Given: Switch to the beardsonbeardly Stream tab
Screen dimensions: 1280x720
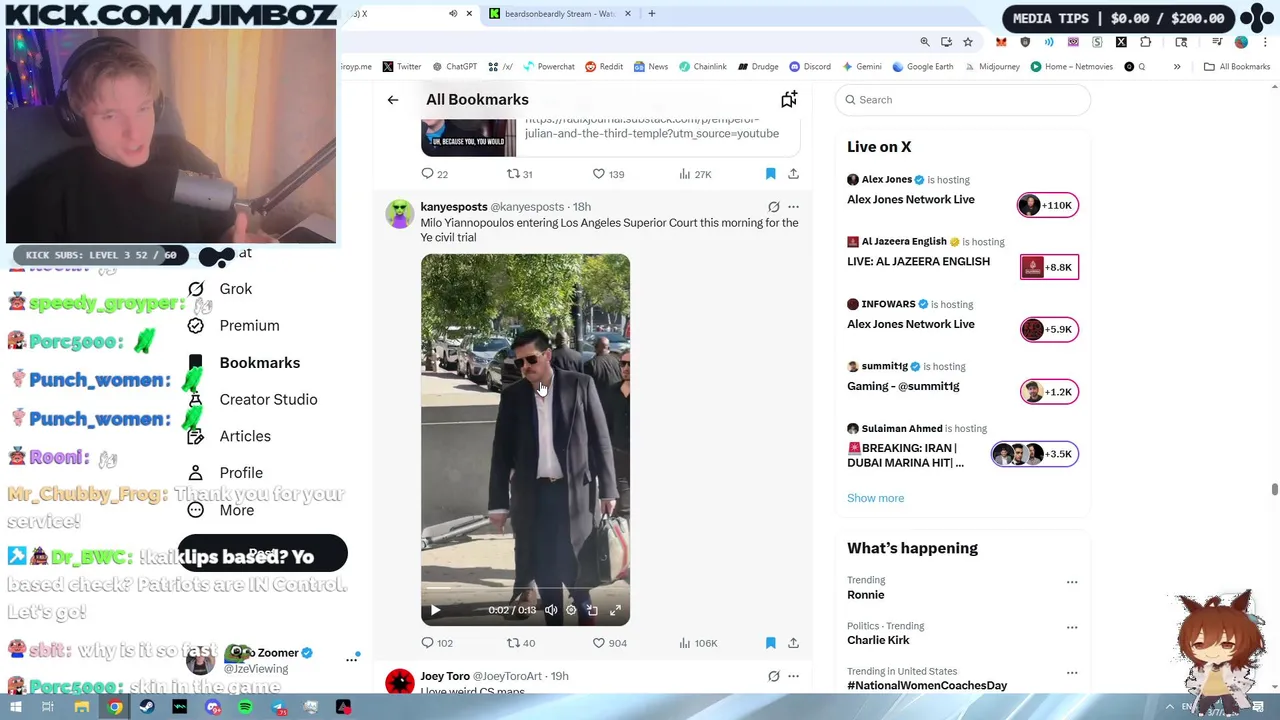Looking at the screenshot, I should coord(559,14).
